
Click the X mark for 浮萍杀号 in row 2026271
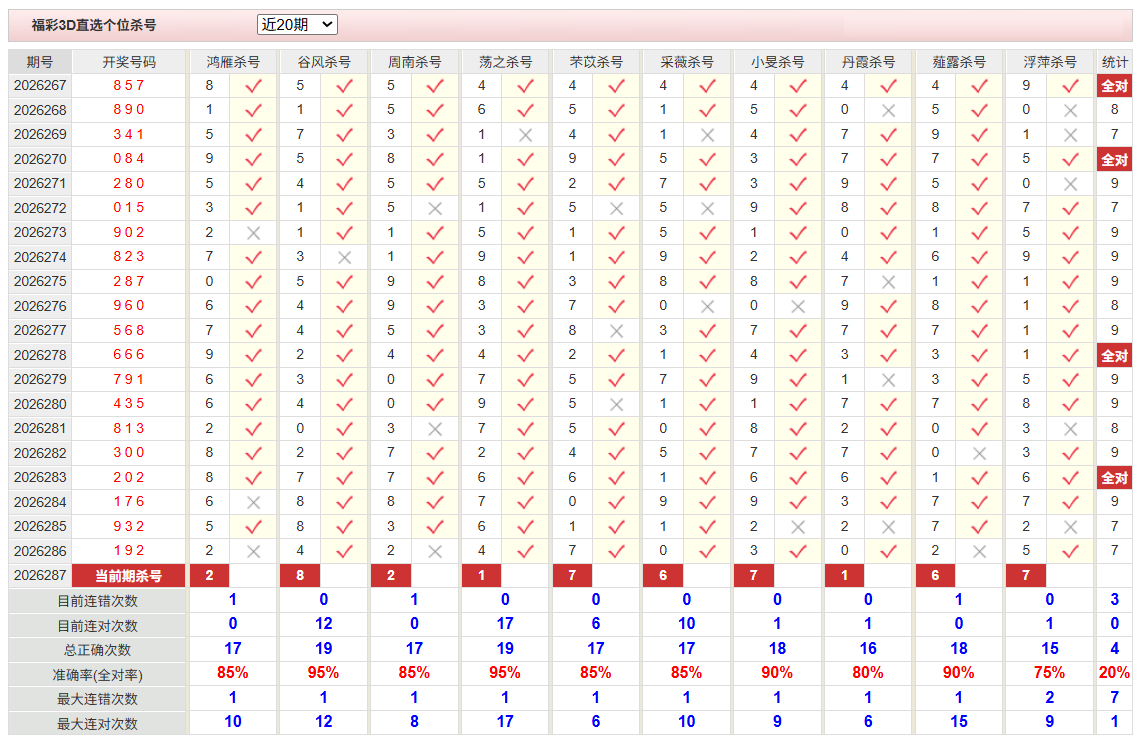point(1070,185)
